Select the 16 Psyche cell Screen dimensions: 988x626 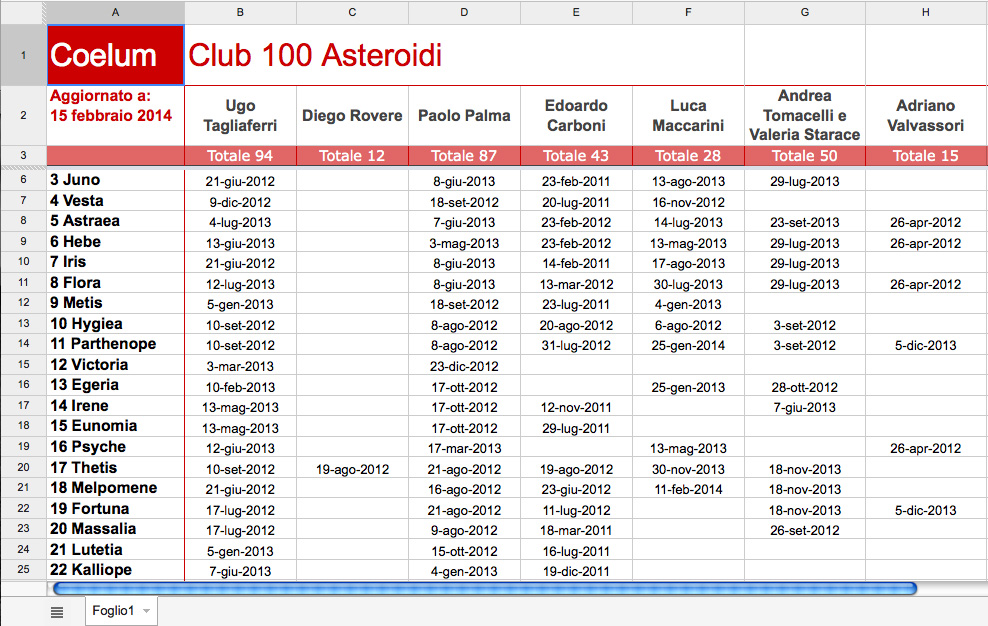tap(115, 447)
